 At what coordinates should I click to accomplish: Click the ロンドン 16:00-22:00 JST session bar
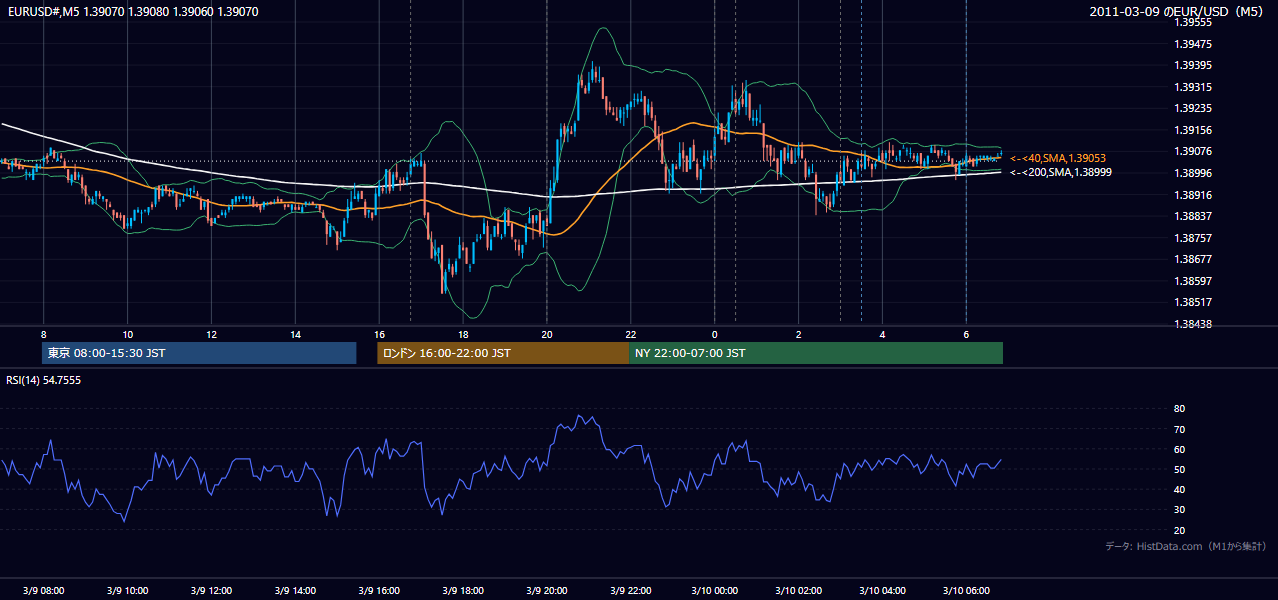click(x=503, y=353)
